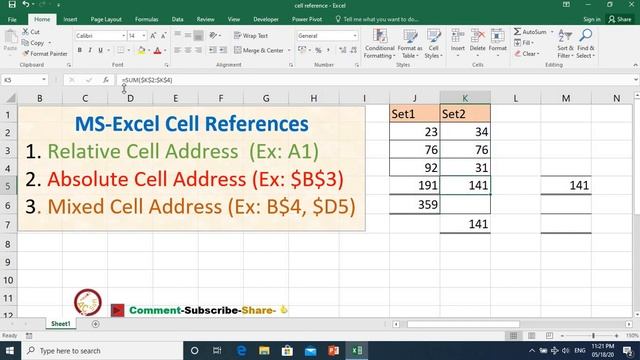640x360 pixels.
Task: Open Microsoft Edge from the taskbar
Action: (242, 351)
